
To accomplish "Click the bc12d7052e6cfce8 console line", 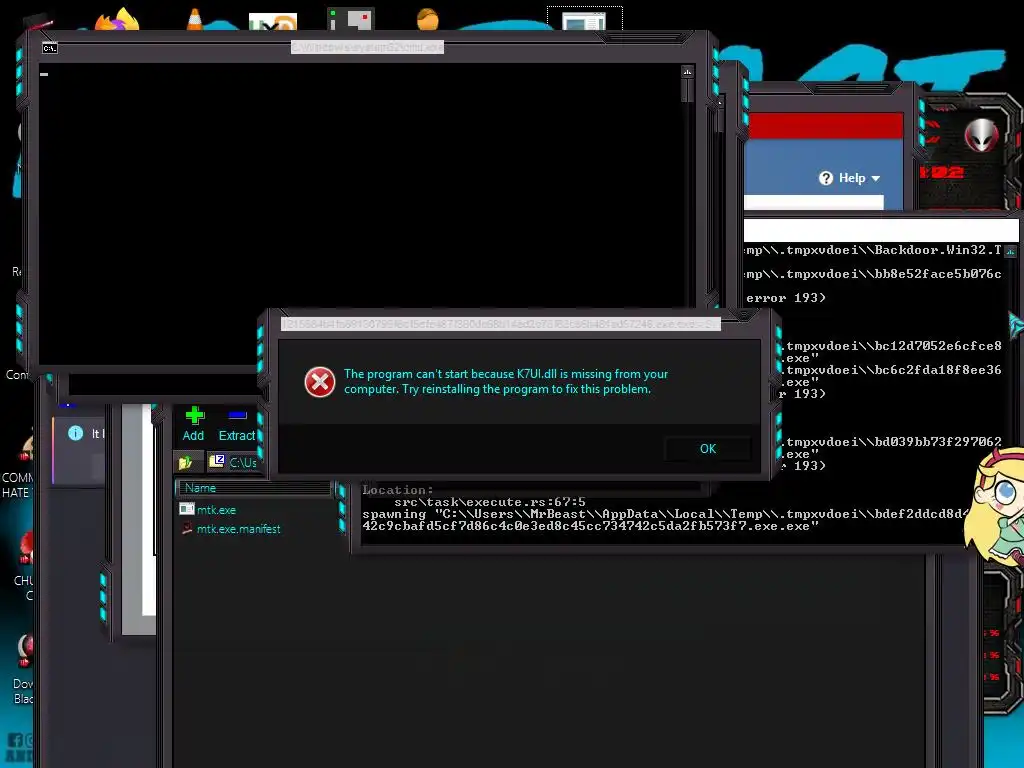I will coord(893,345).
